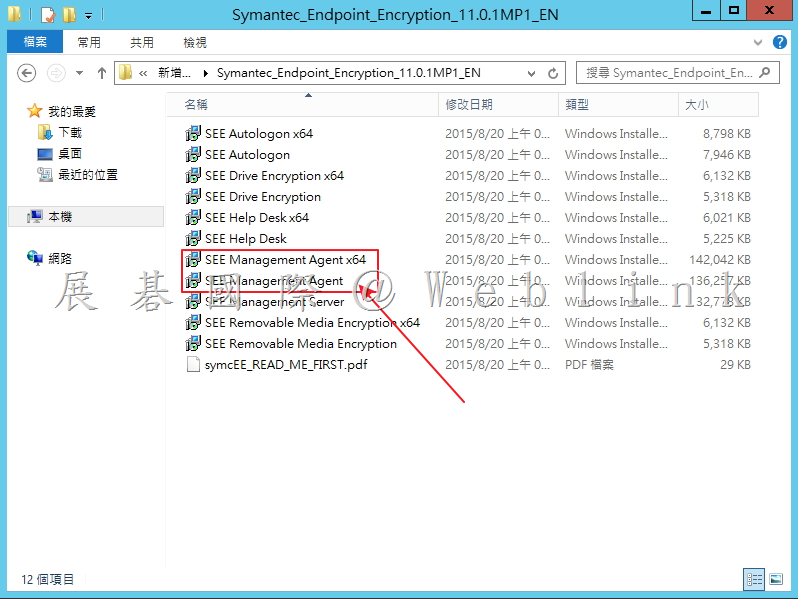Open hidden breadcrumb path chevrons «
This screenshot has width=798, height=599.
[143, 73]
